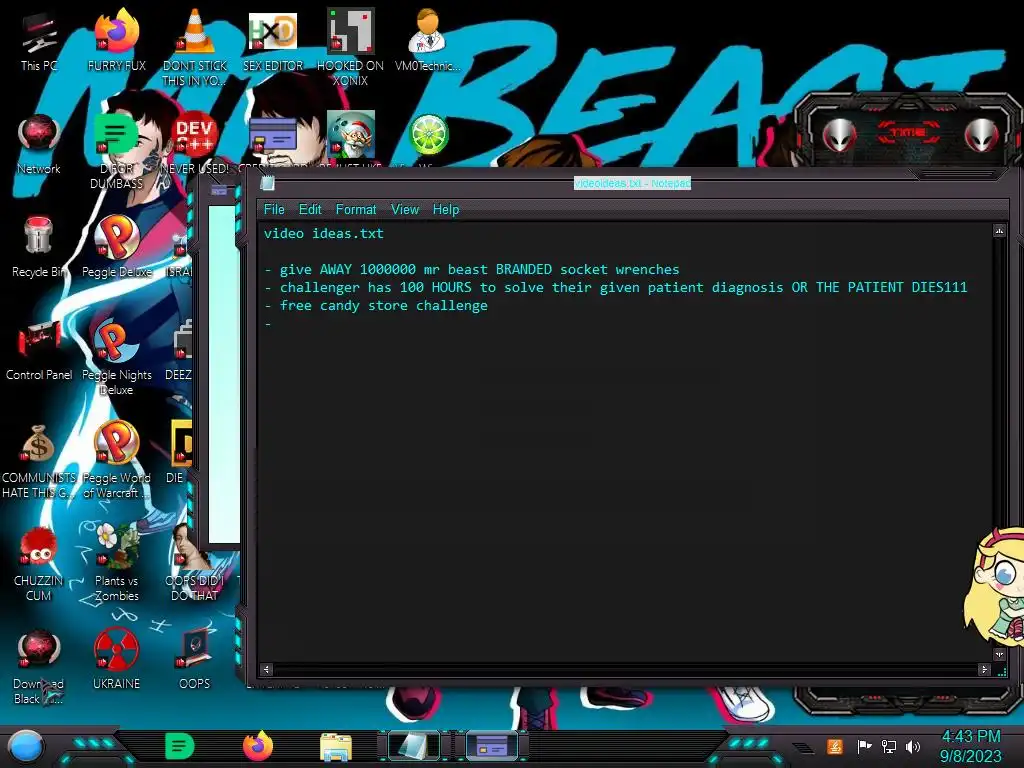Image resolution: width=1024 pixels, height=768 pixels.
Task: Open the Recycle Bin
Action: pos(39,247)
